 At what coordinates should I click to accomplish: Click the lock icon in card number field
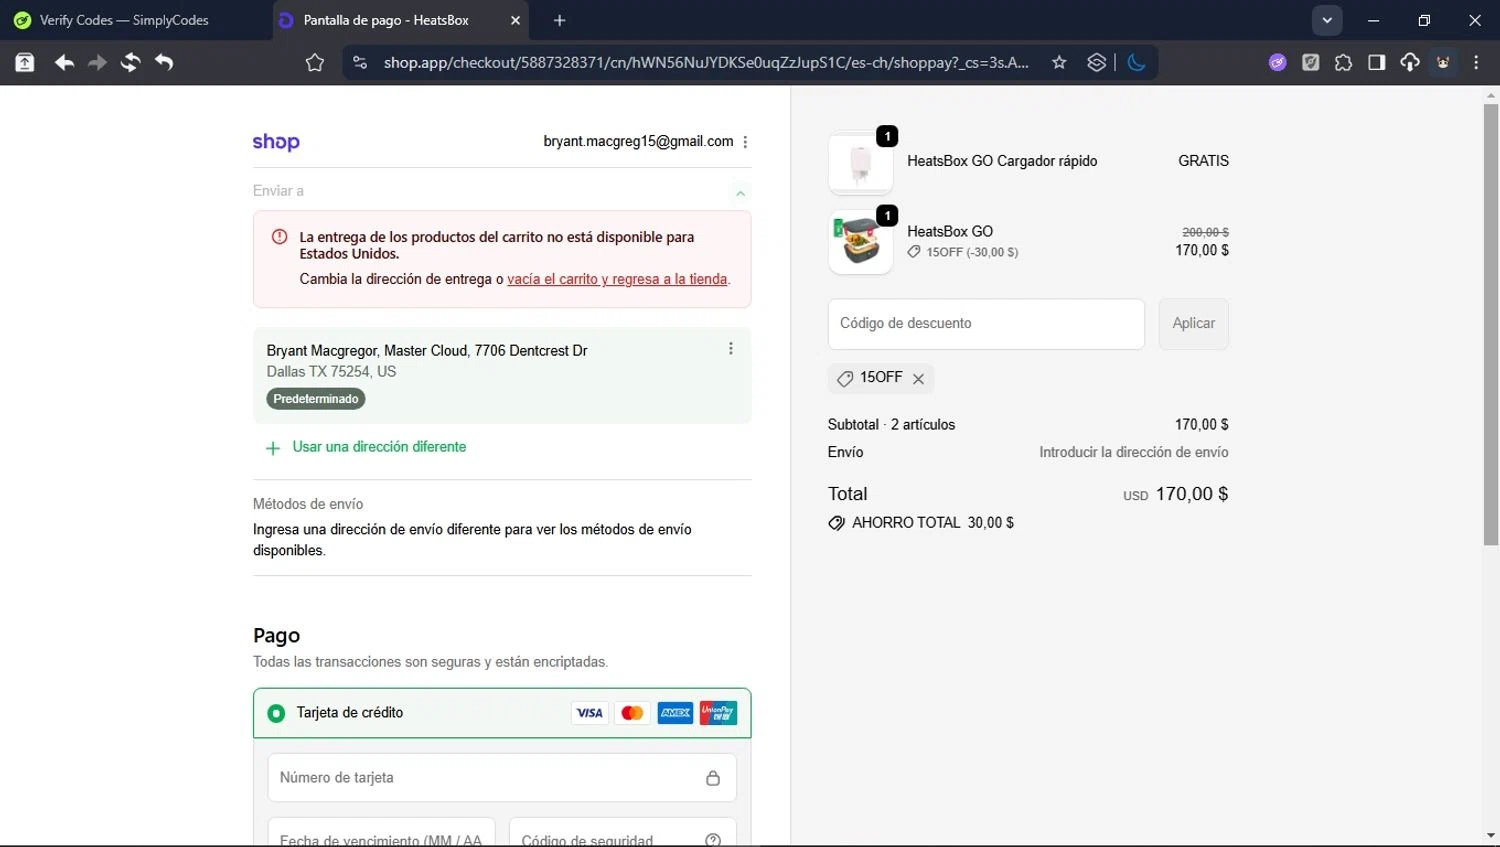click(713, 778)
